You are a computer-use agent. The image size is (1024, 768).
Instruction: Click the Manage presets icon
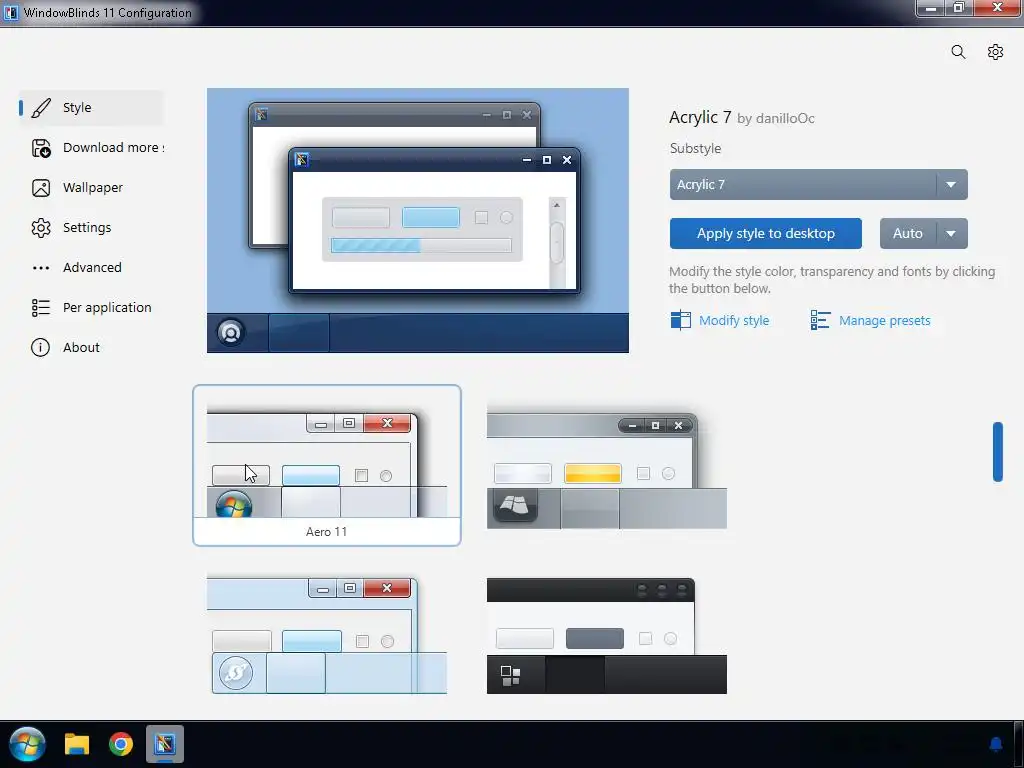[x=820, y=320]
